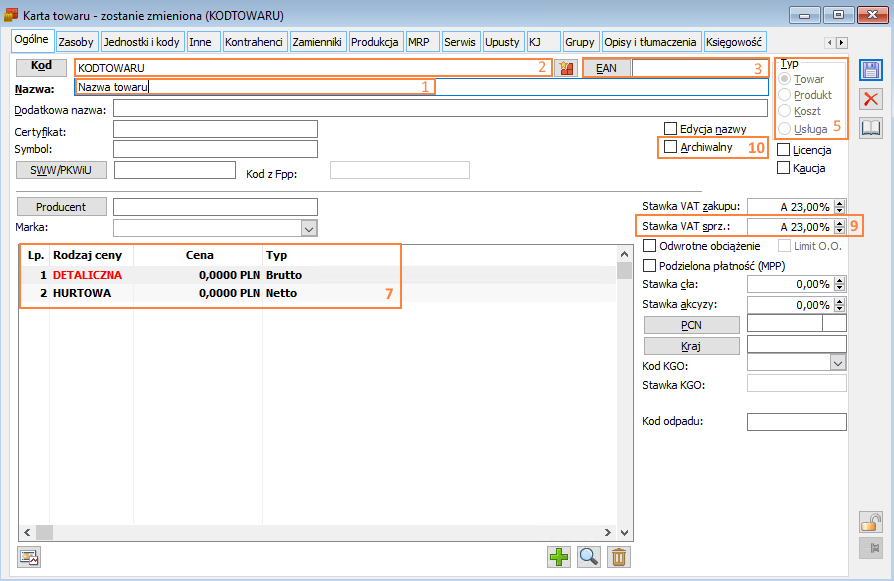
Task: Toggle the Edycja nazwy checkbox
Action: point(671,128)
